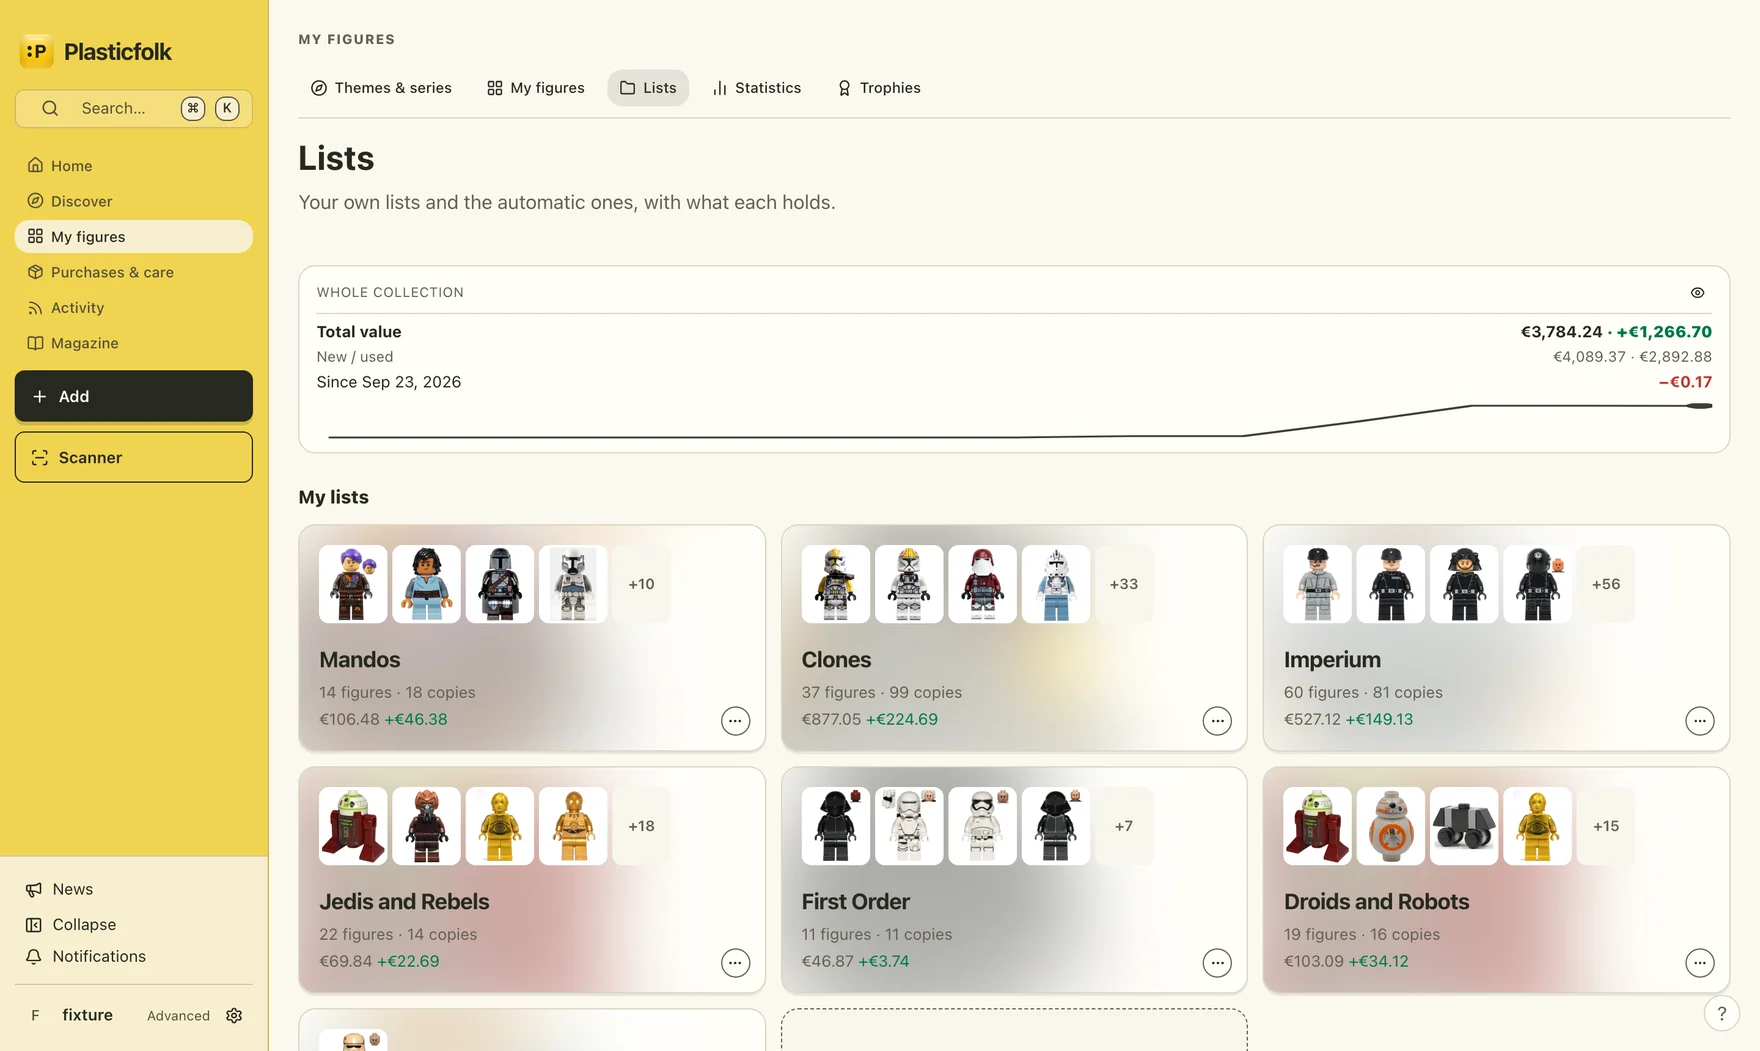Screen dimensions: 1760x1051
Task: Switch to Themes & series tab
Action: [x=381, y=88]
